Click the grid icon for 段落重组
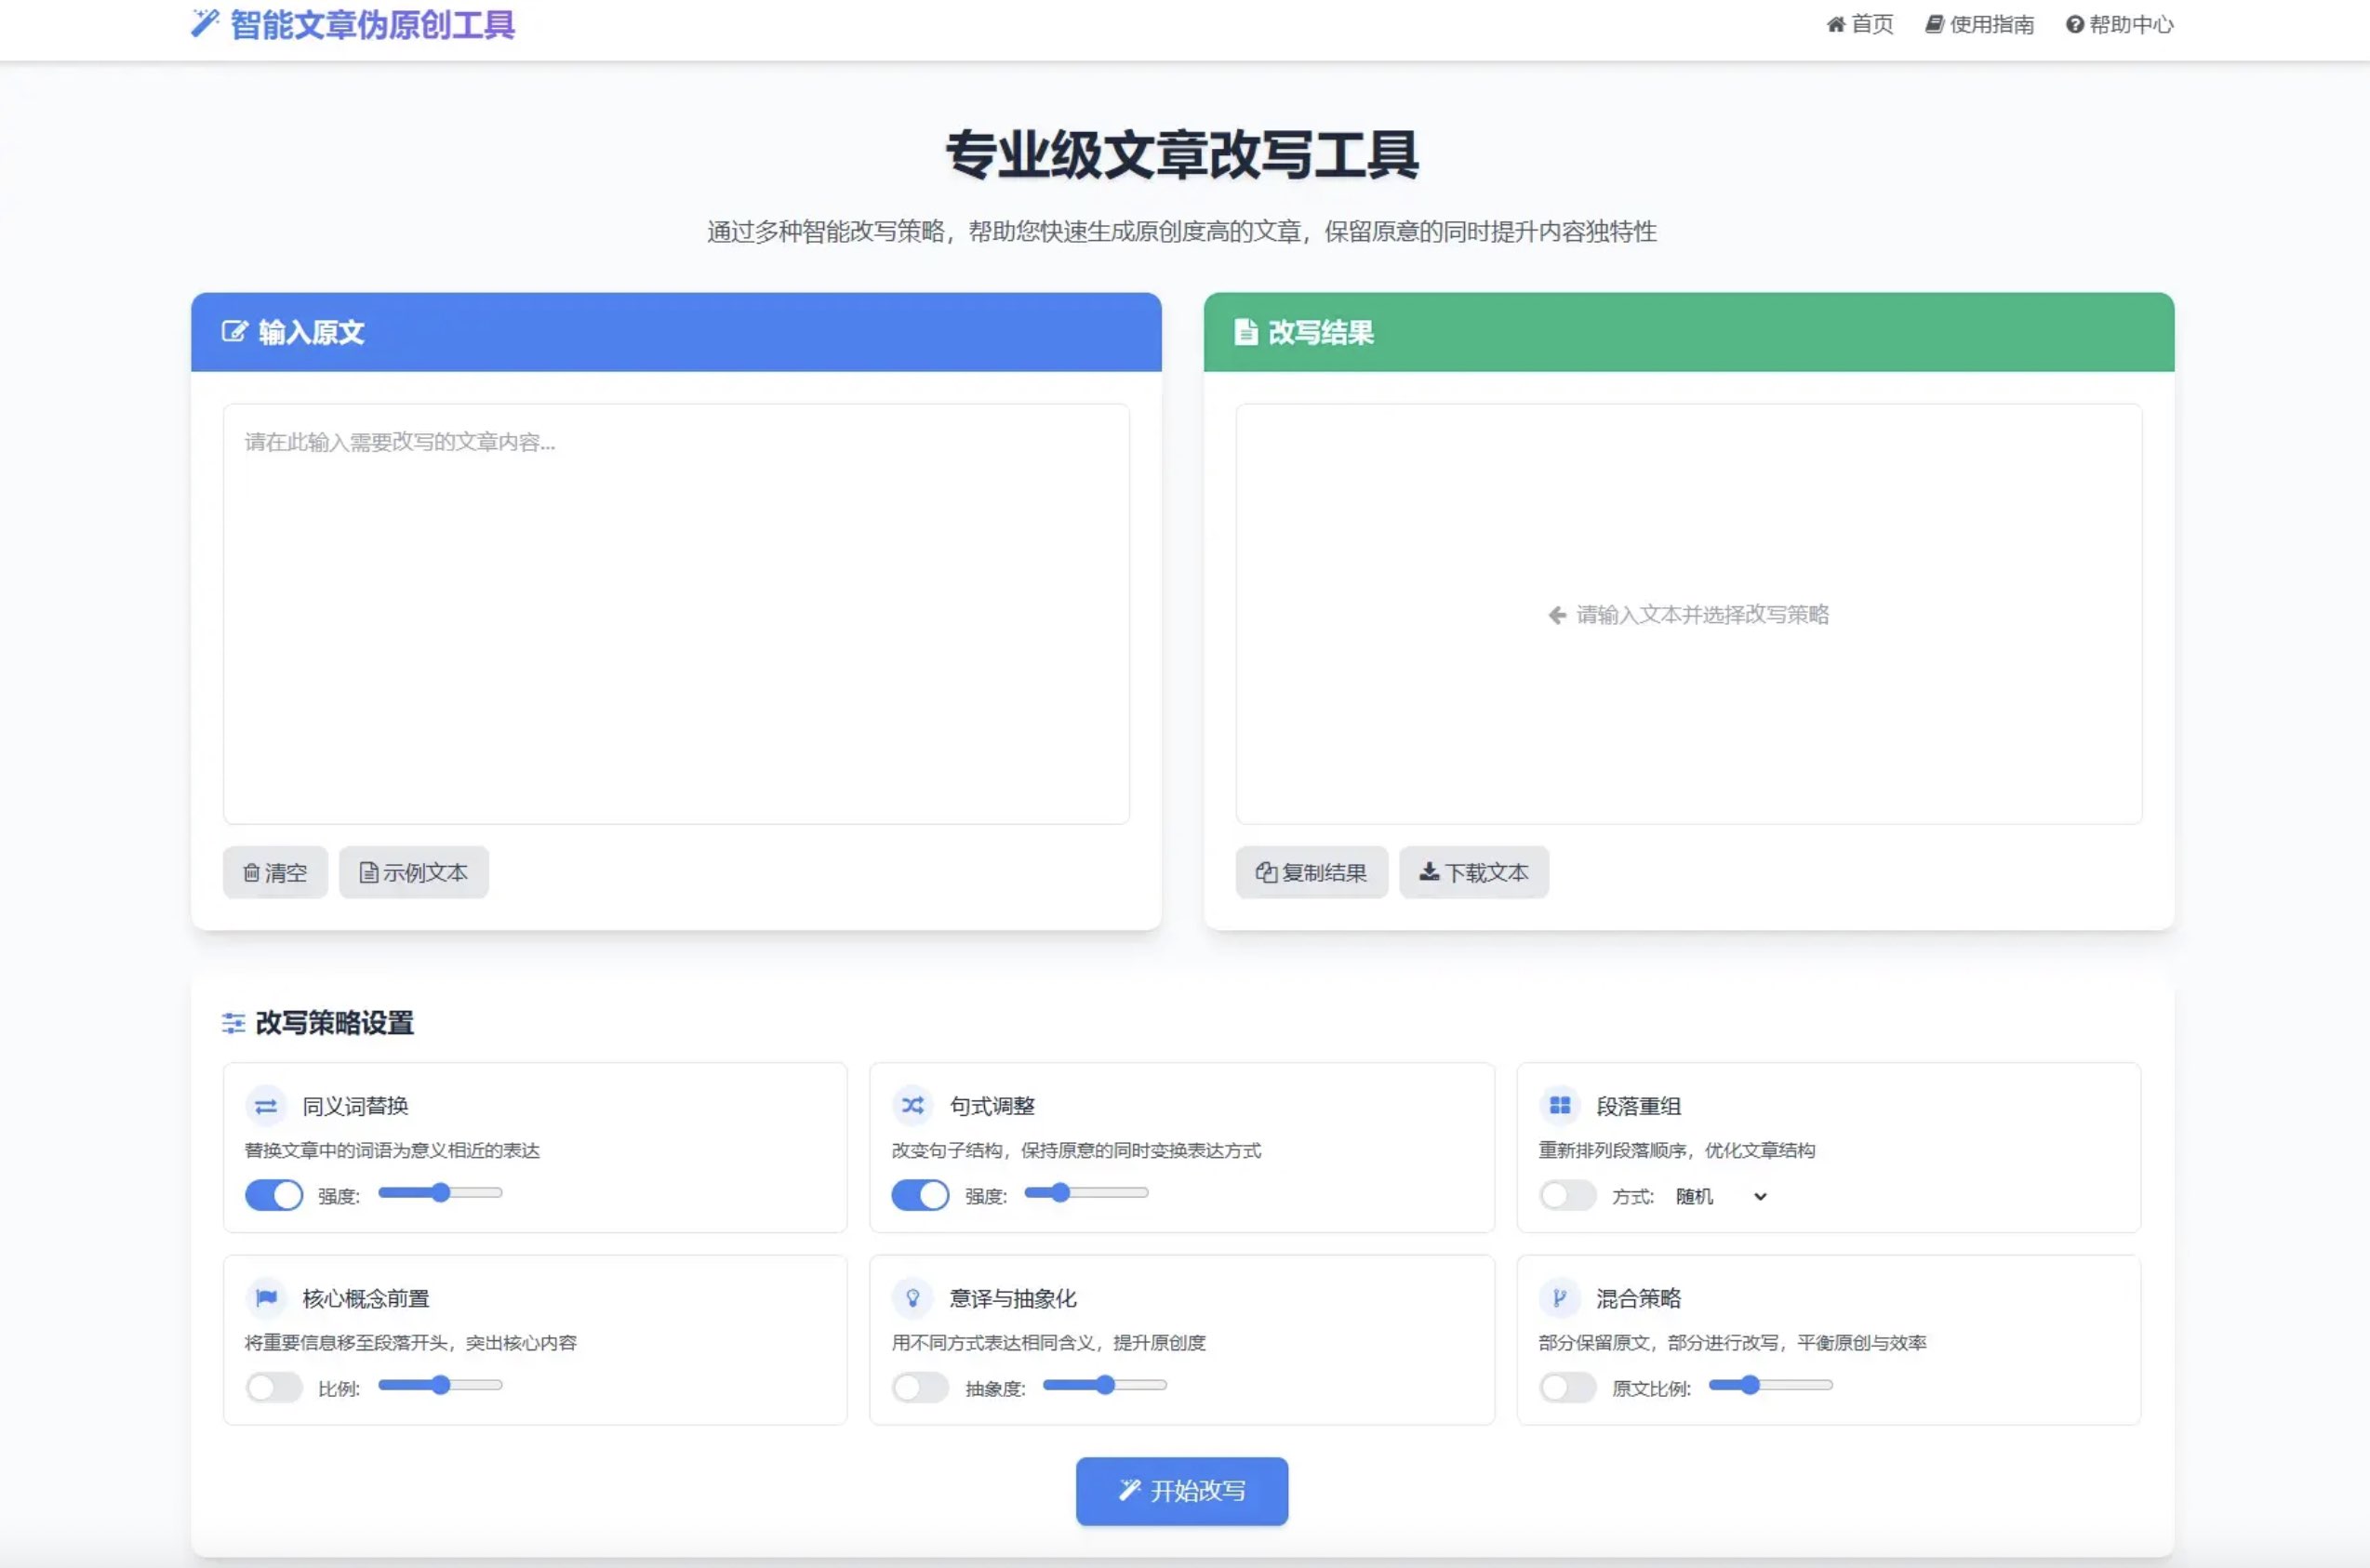The width and height of the screenshot is (2370, 1568). pos(1559,1105)
